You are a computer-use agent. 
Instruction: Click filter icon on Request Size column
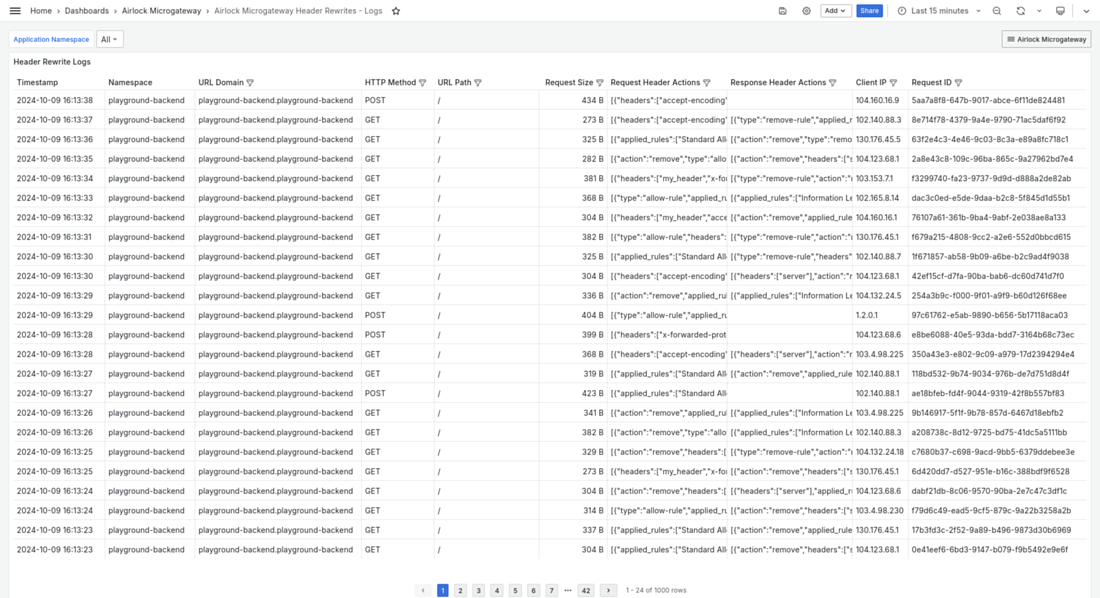point(600,83)
